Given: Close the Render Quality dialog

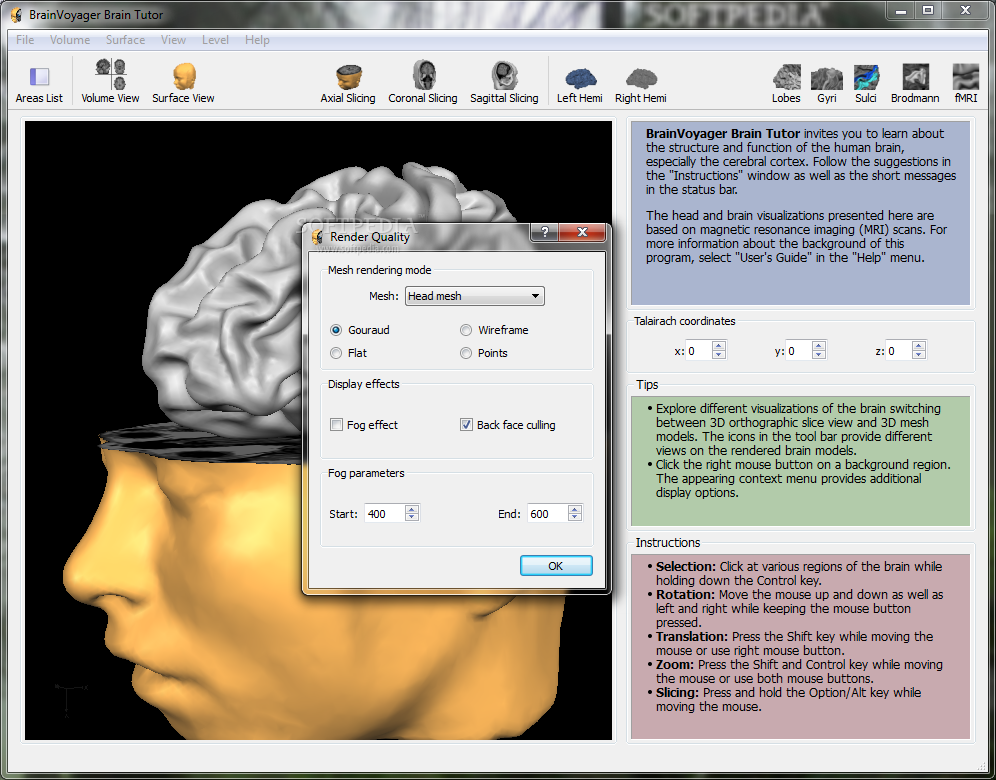Looking at the screenshot, I should tap(582, 232).
